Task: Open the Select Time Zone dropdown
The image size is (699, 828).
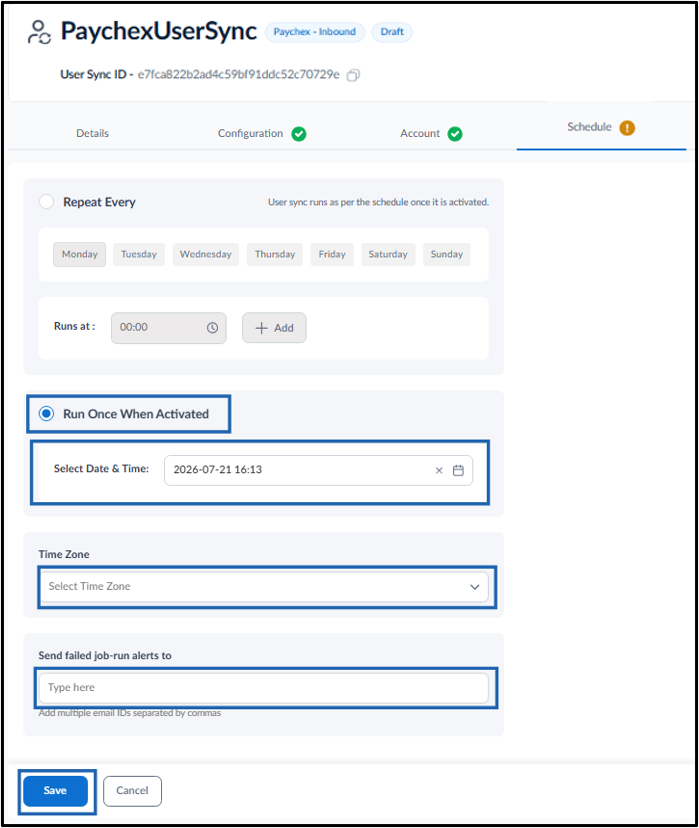Action: (x=265, y=587)
